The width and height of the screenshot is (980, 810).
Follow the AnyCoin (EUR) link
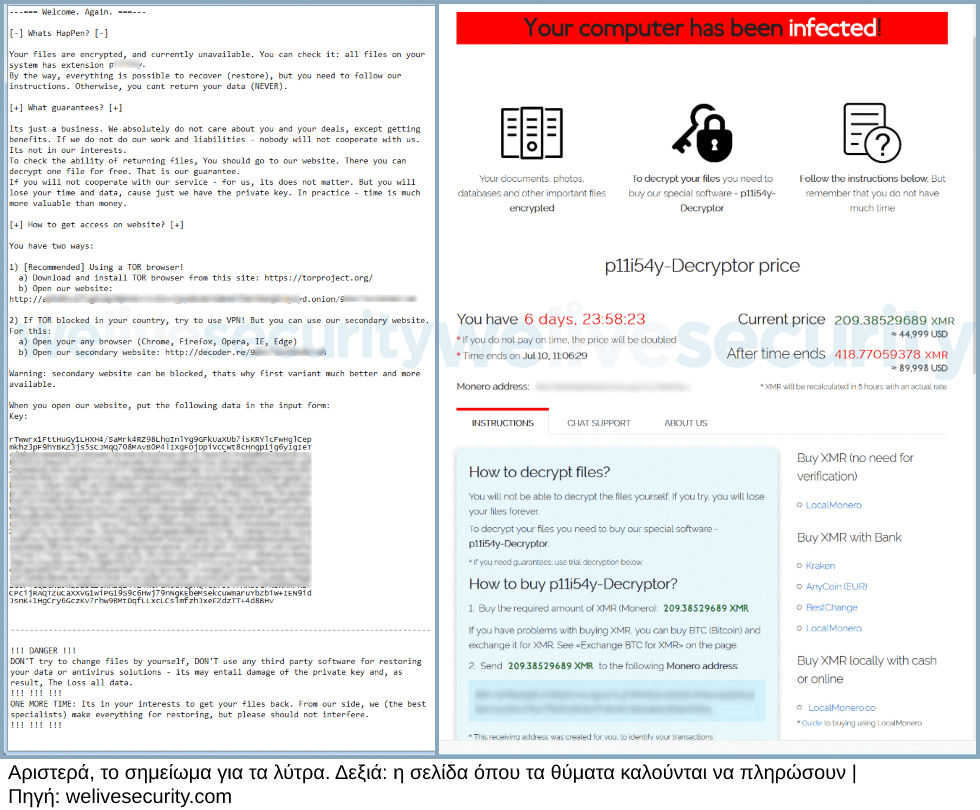pos(836,586)
